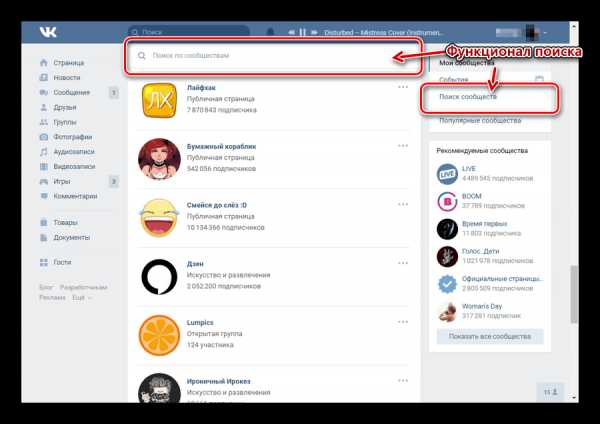Screen dimensions: 600x424
Task: Click the Гости apps icon
Action: (44, 262)
